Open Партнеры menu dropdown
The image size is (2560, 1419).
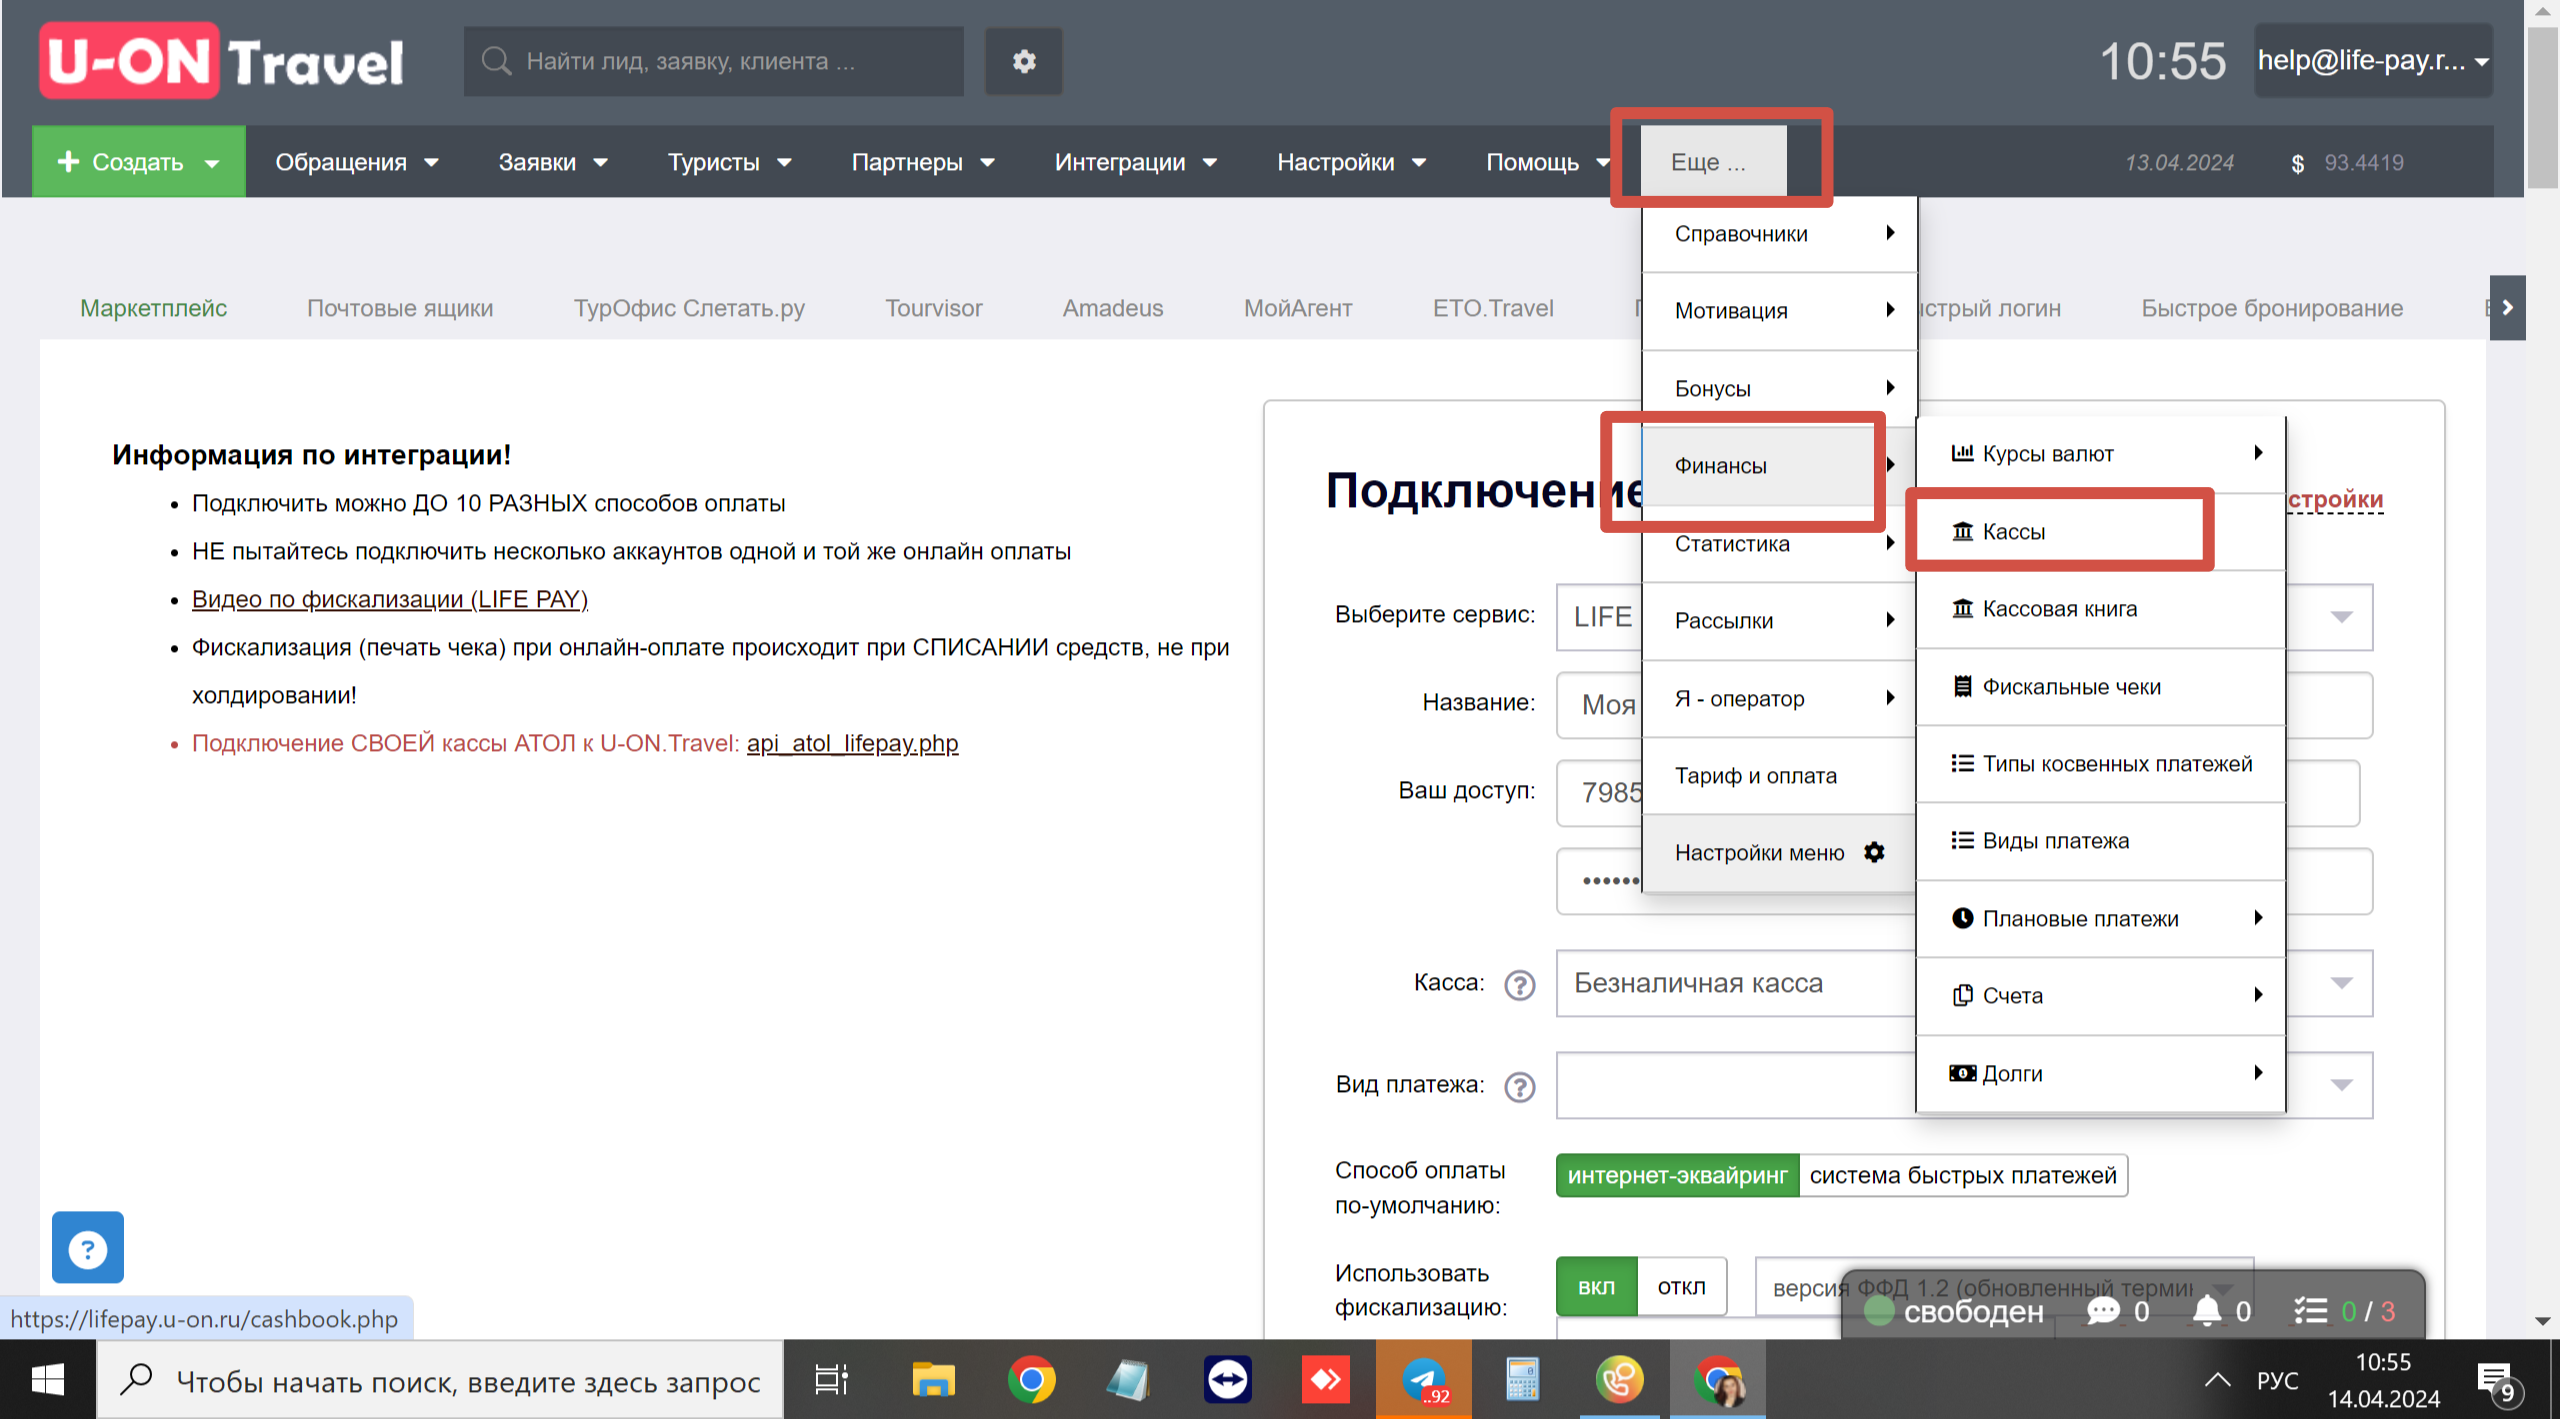pyautogui.click(x=923, y=162)
